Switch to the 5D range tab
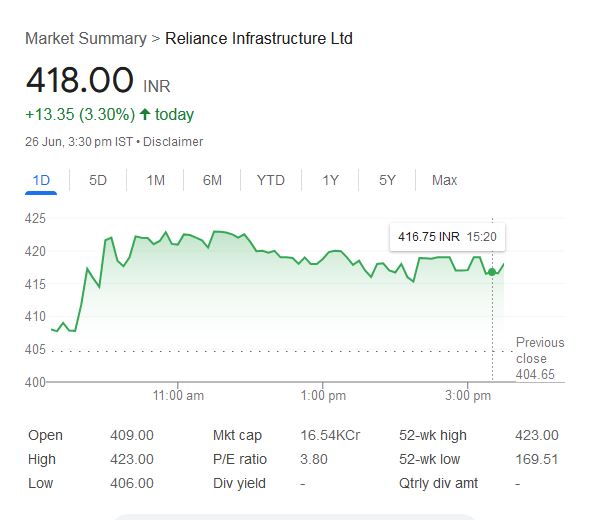Image resolution: width=611 pixels, height=520 pixels. [x=98, y=180]
